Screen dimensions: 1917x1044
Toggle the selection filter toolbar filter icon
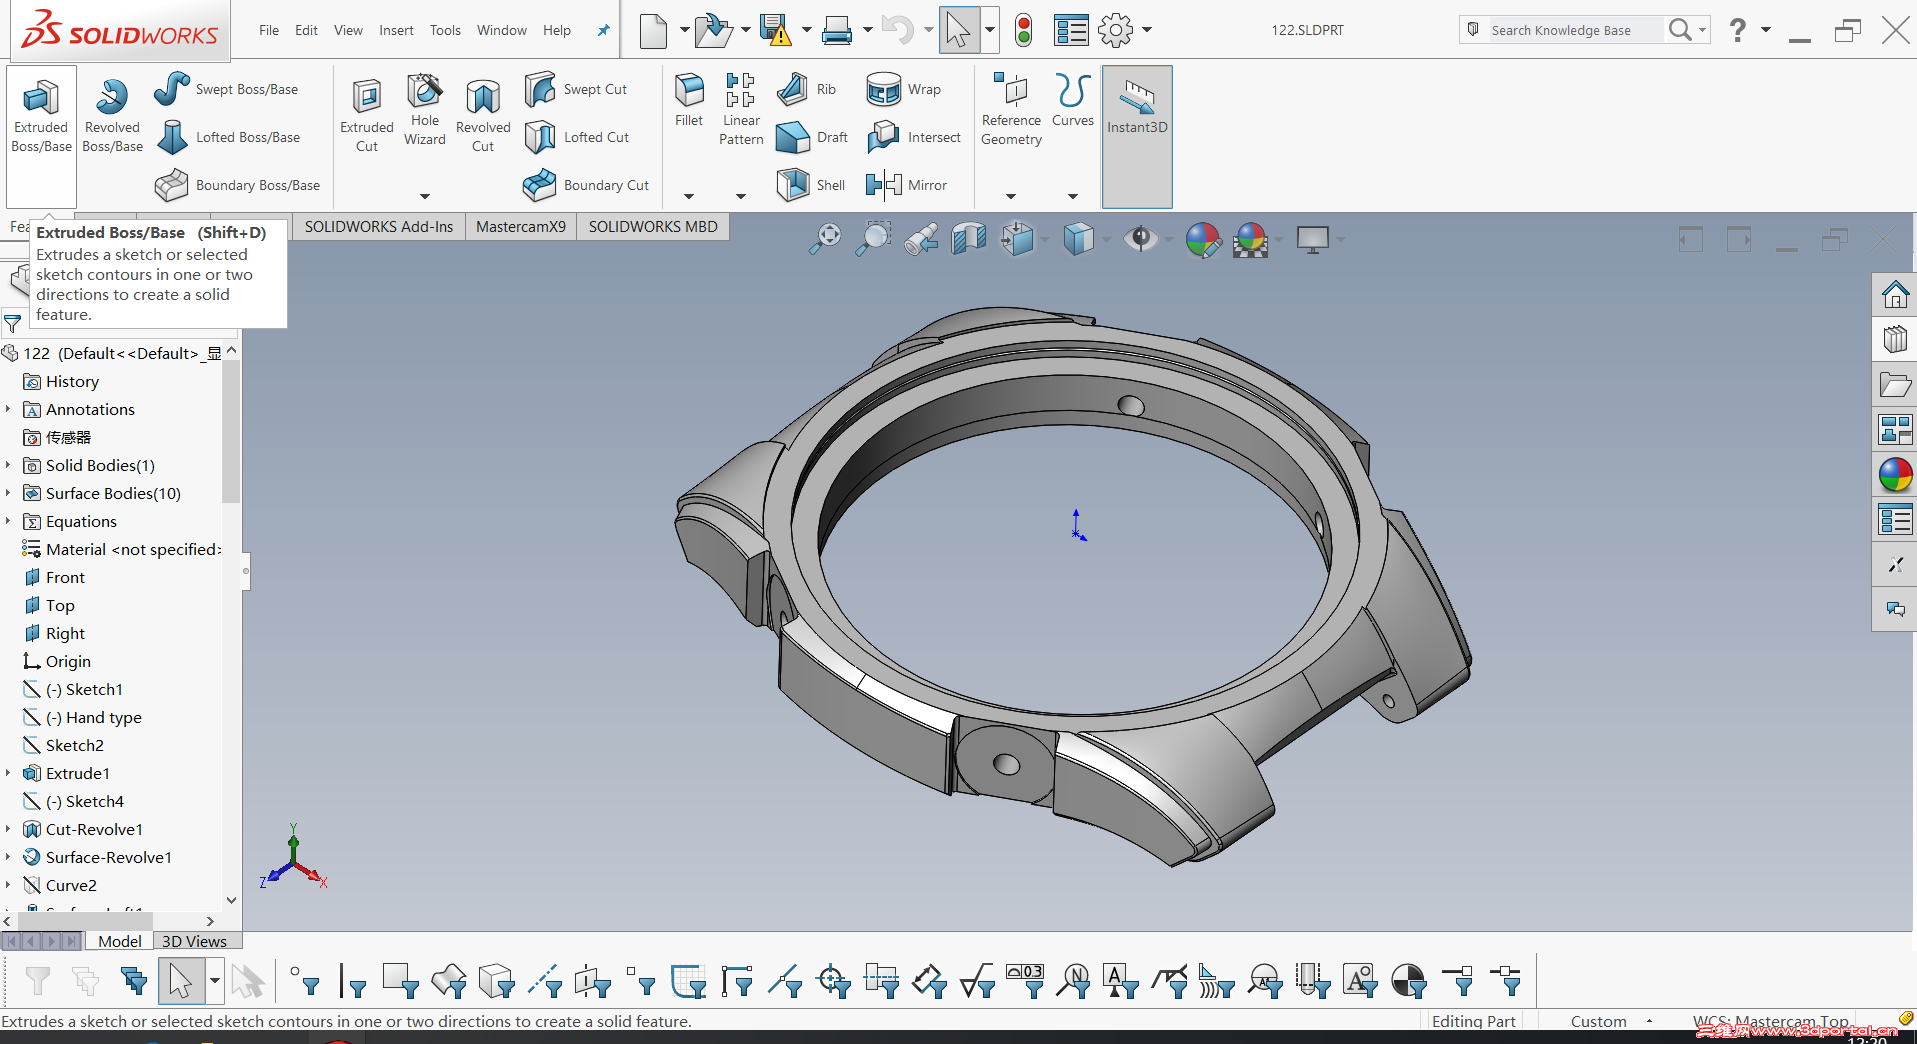click(x=37, y=981)
